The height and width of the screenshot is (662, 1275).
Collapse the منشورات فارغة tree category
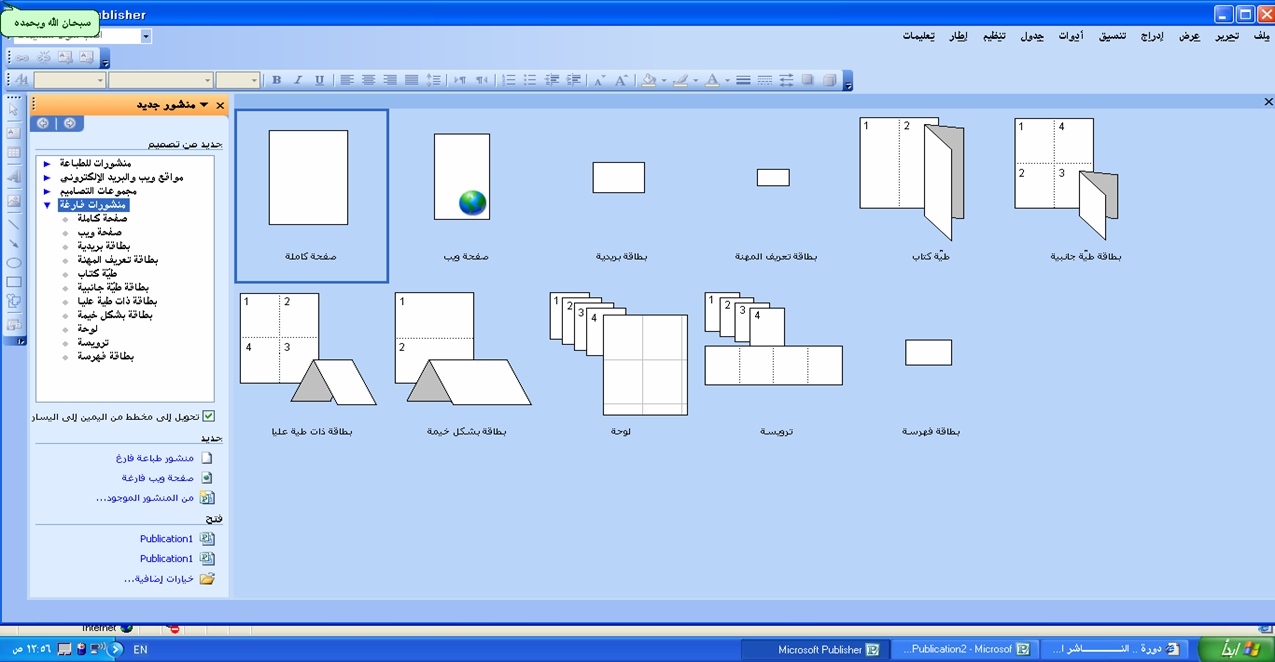(47, 205)
